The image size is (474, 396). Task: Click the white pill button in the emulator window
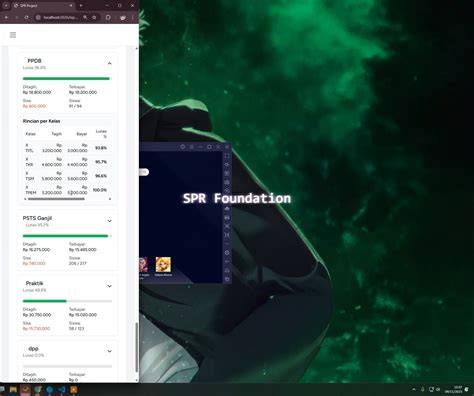[144, 172]
